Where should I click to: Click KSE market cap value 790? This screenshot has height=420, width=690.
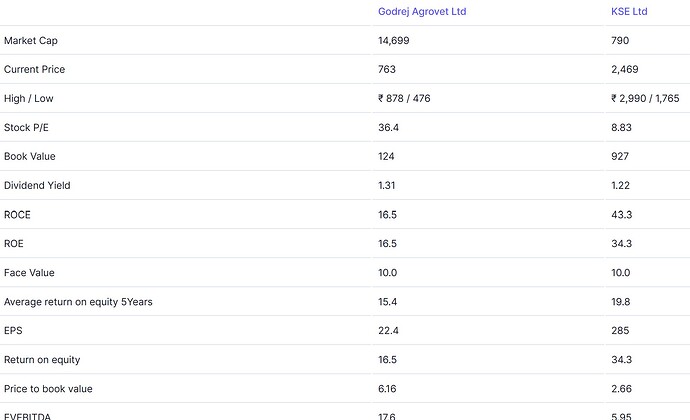(x=620, y=41)
